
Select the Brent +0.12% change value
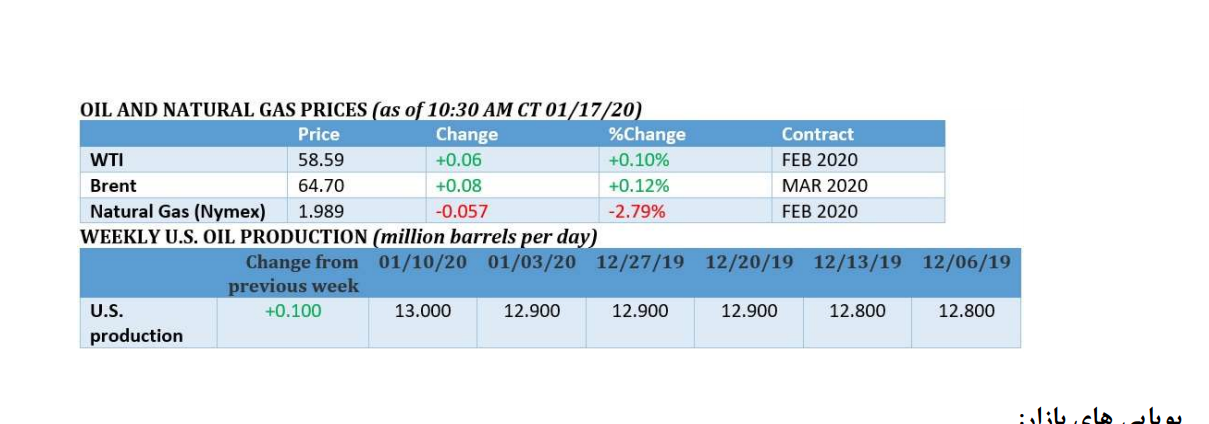tap(639, 186)
